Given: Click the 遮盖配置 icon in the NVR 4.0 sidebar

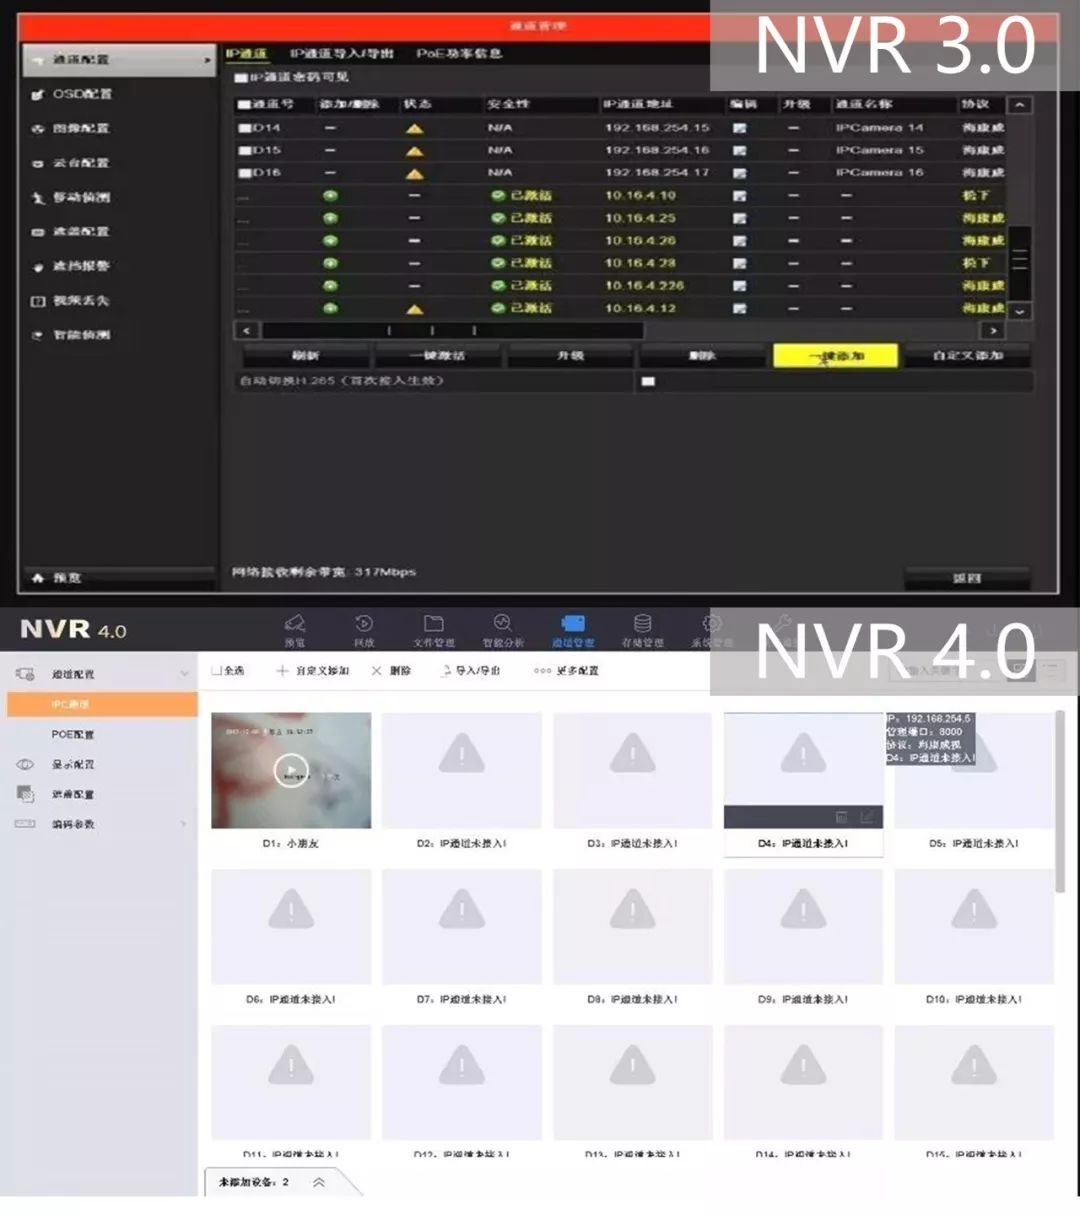Looking at the screenshot, I should coord(25,794).
